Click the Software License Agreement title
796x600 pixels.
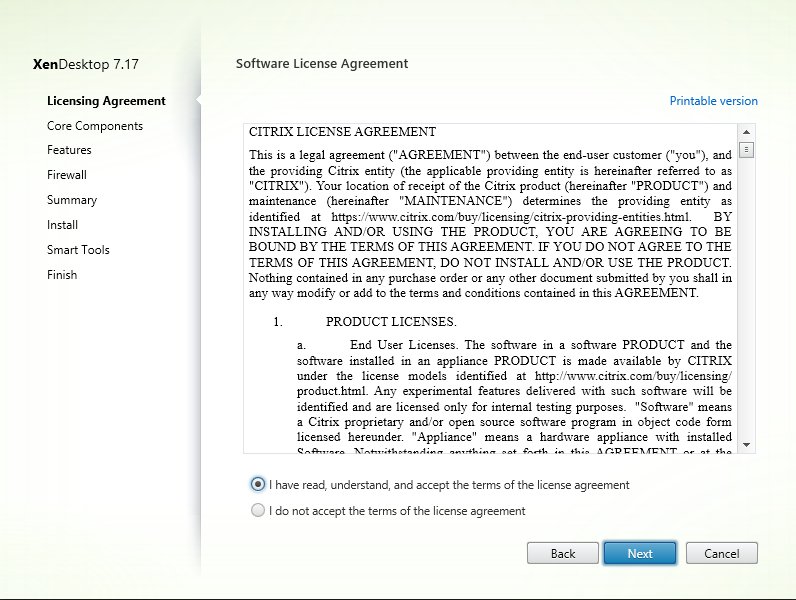322,64
